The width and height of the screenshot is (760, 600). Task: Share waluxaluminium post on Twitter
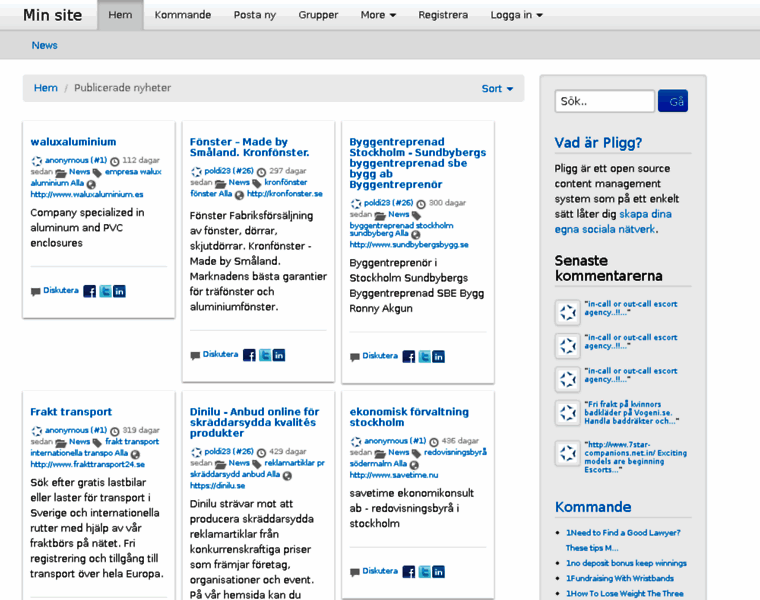coord(105,291)
